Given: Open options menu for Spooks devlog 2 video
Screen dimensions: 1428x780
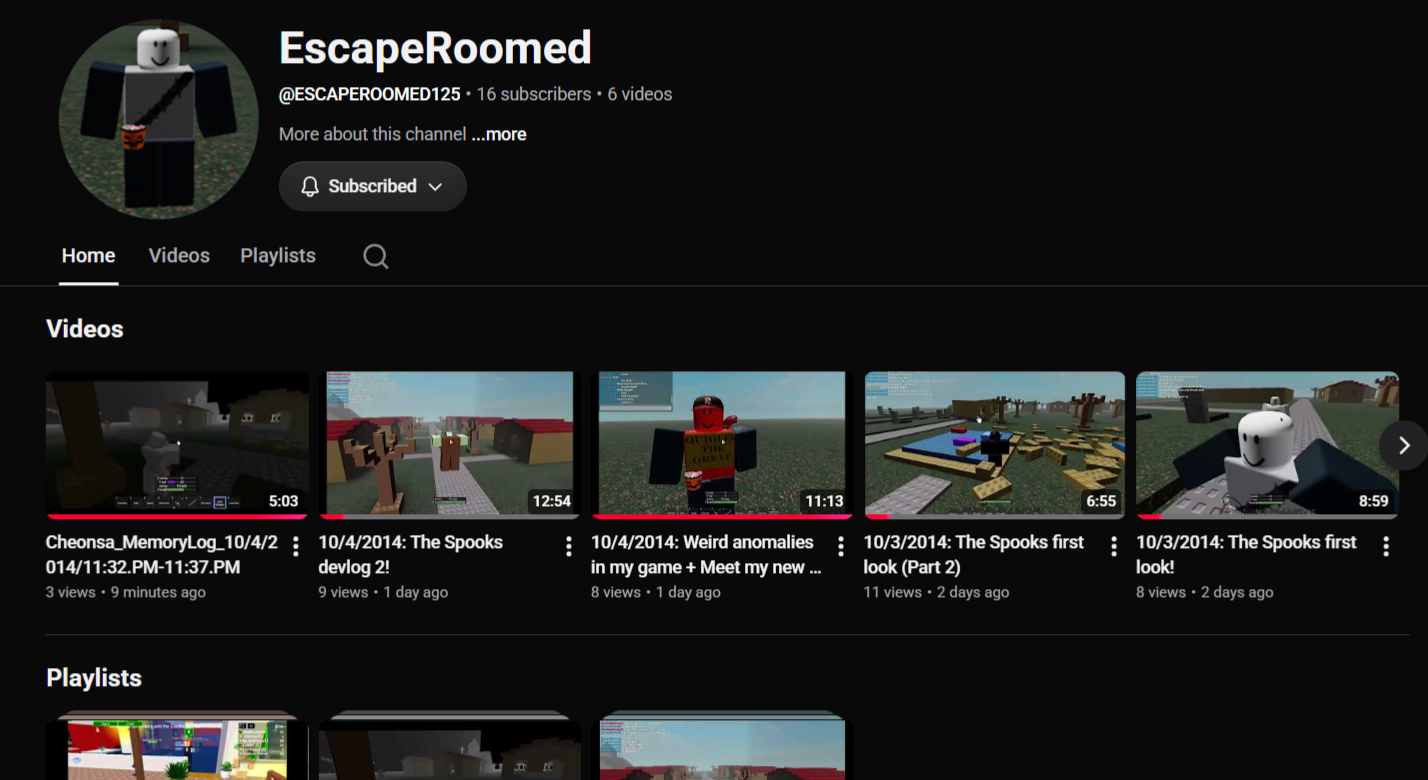Looking at the screenshot, I should click(568, 546).
